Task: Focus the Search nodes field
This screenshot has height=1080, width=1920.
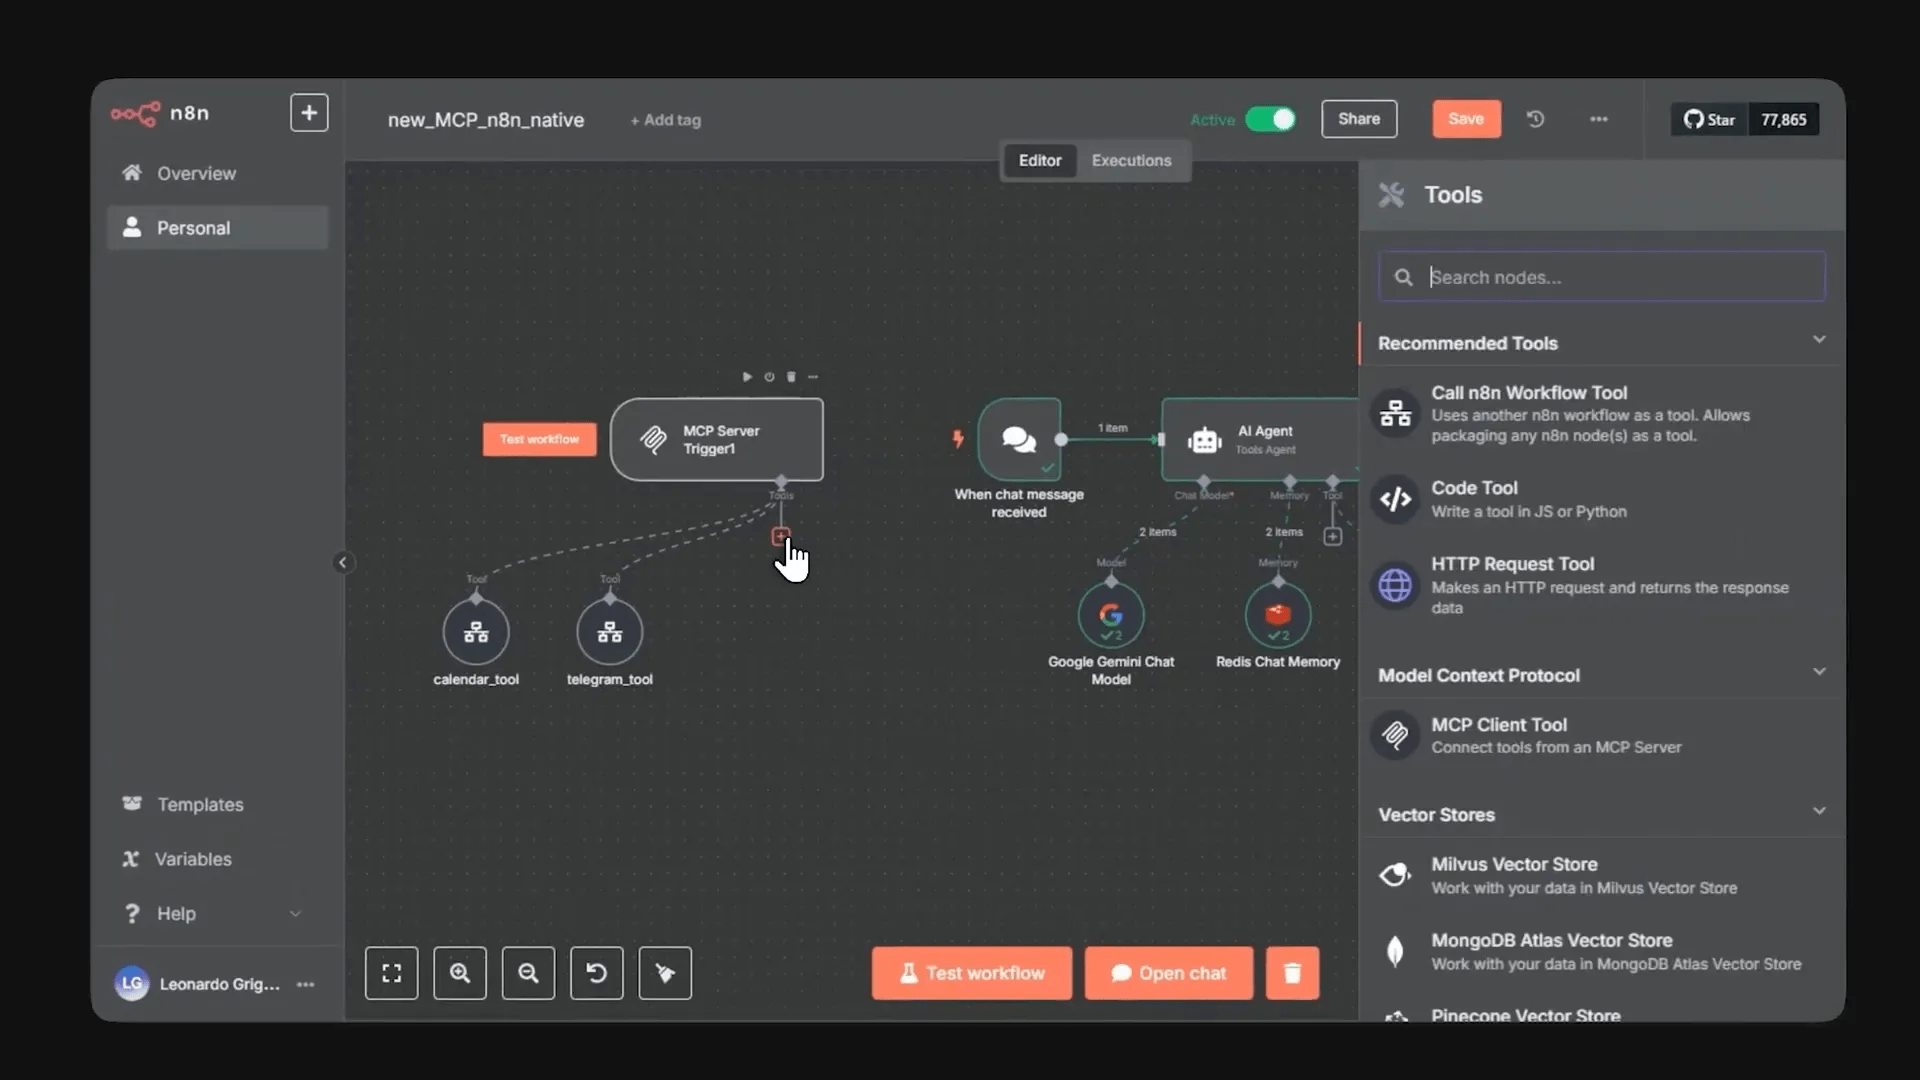Action: [x=1601, y=277]
